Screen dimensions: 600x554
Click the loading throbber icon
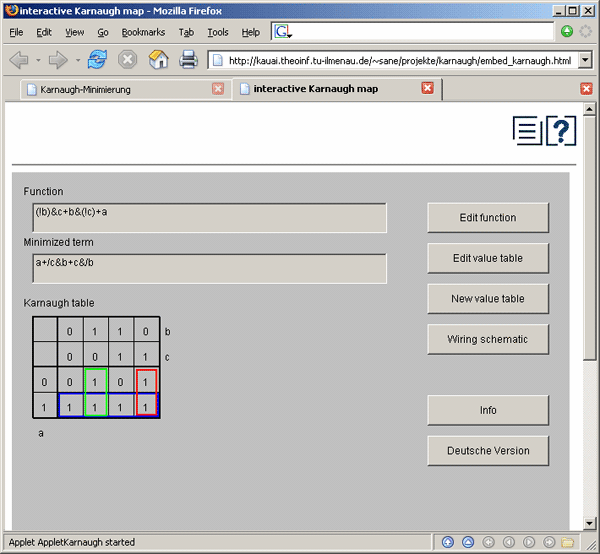point(585,31)
